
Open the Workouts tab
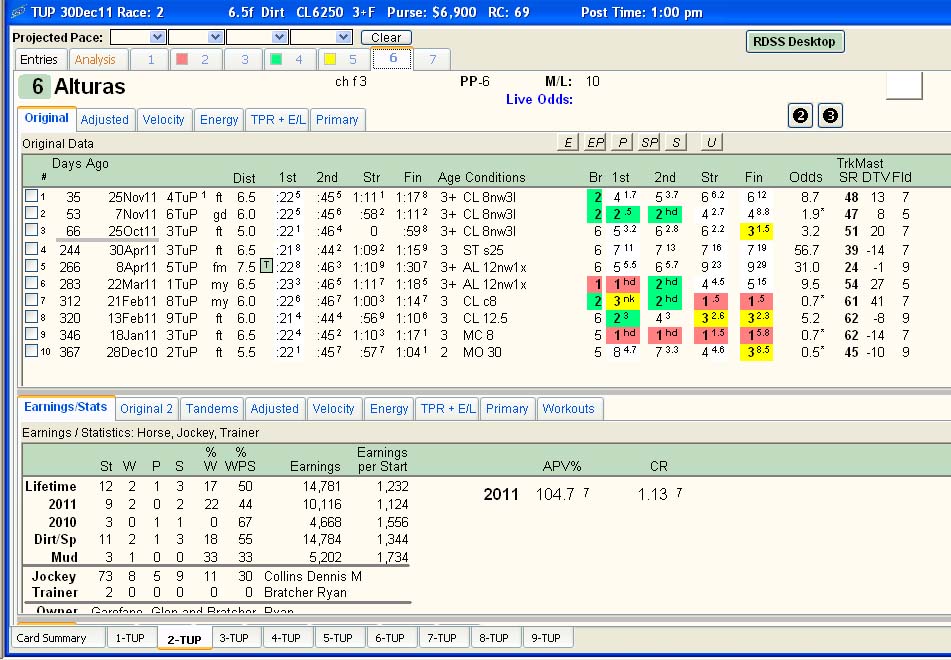point(568,408)
